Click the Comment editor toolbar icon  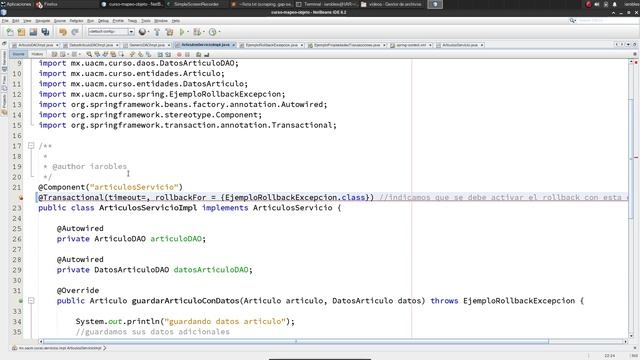click(x=198, y=54)
